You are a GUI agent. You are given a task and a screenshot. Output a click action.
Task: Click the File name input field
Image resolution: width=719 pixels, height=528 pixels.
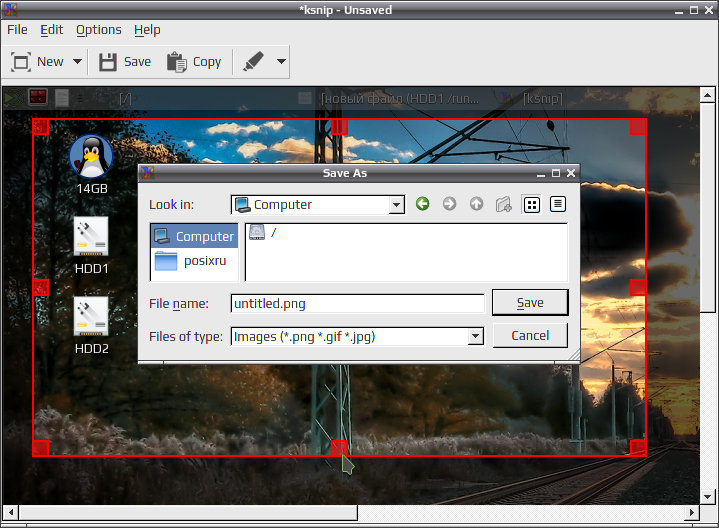357,304
